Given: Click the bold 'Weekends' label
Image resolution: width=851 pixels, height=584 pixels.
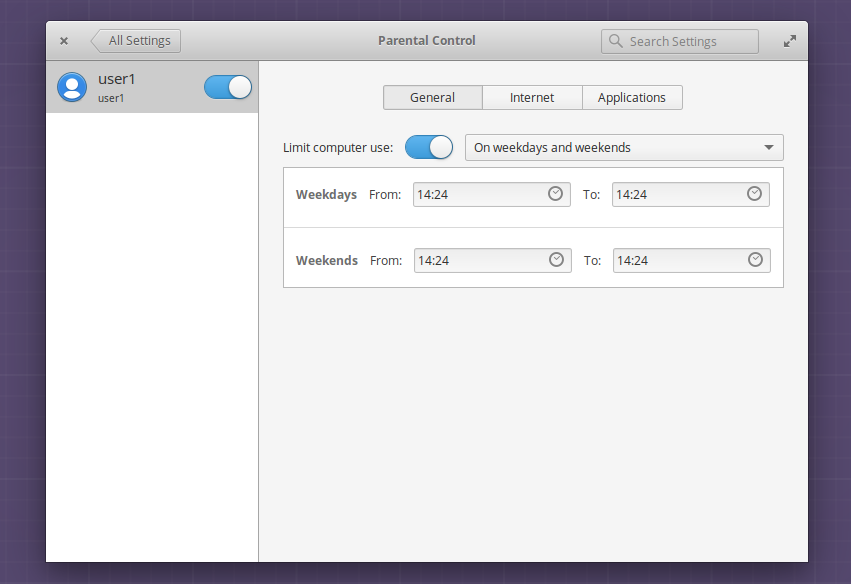Looking at the screenshot, I should (327, 261).
